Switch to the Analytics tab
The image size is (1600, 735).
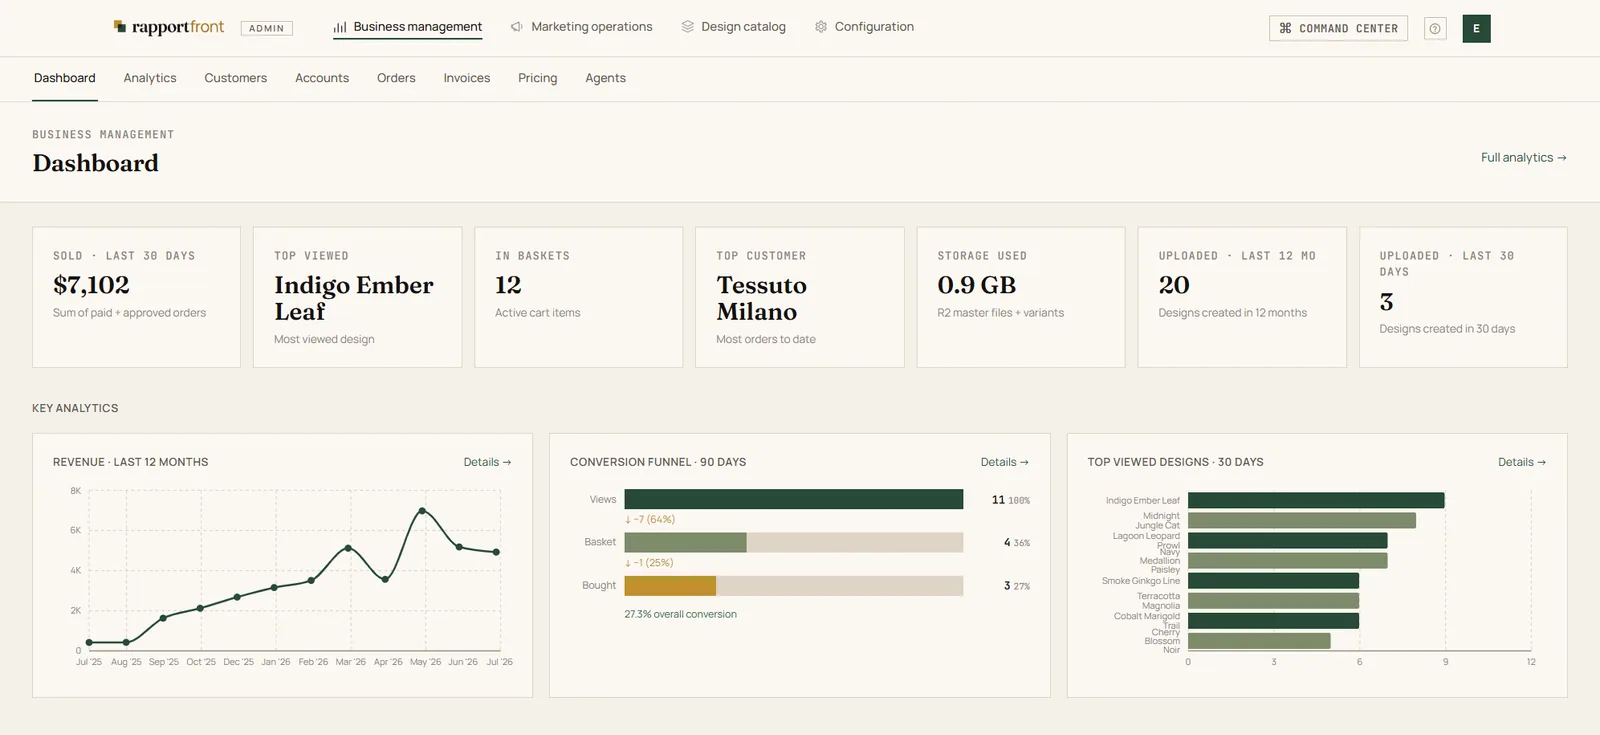tap(150, 78)
